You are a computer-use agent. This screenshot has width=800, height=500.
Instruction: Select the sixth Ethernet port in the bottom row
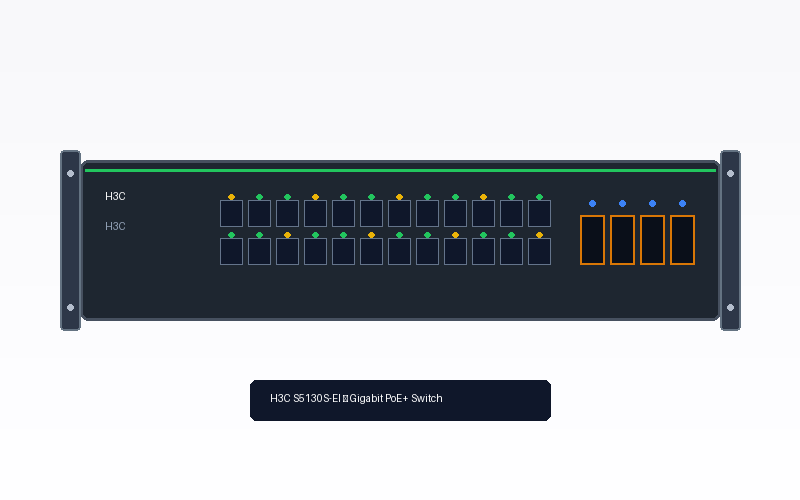(371, 252)
